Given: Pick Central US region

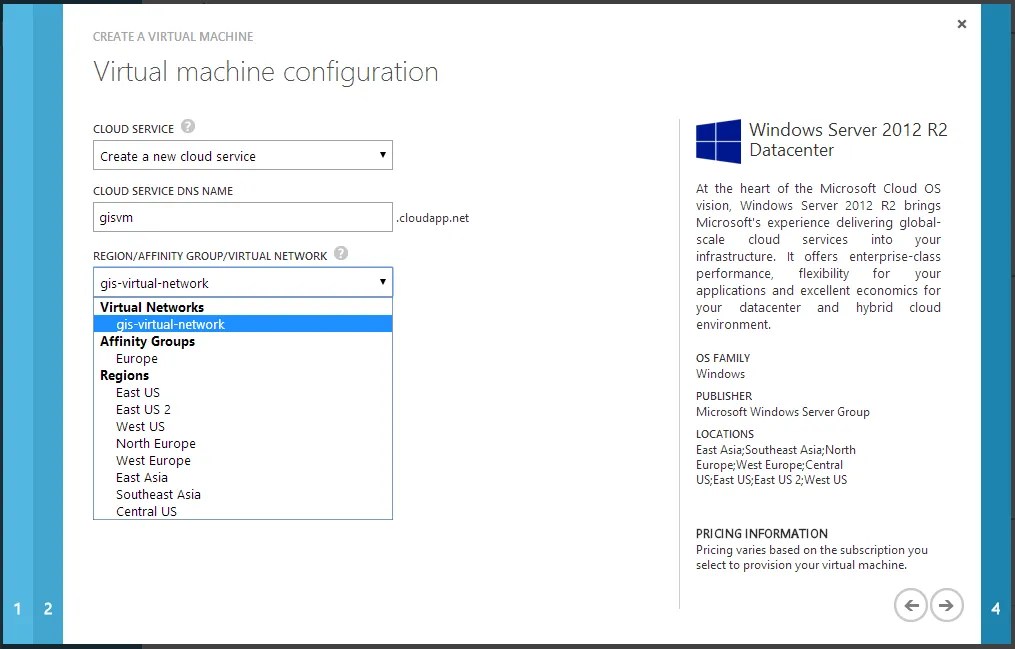Looking at the screenshot, I should [x=243, y=511].
